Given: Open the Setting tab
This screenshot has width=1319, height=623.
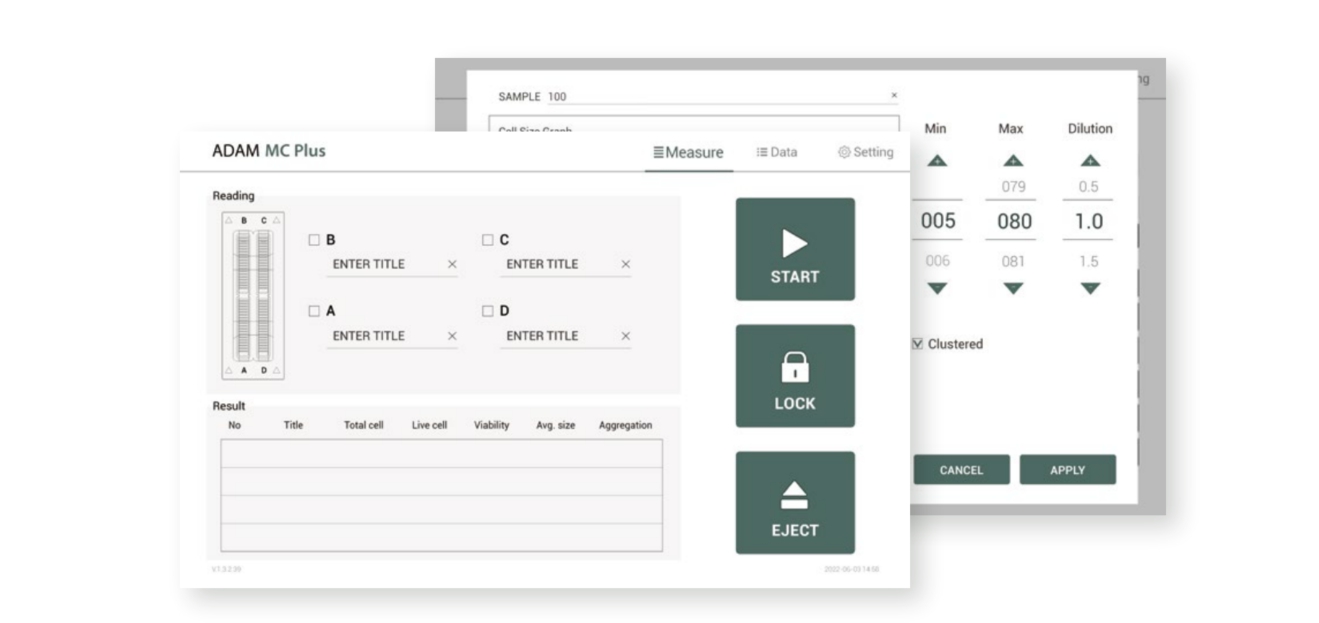Looking at the screenshot, I should tap(866, 152).
